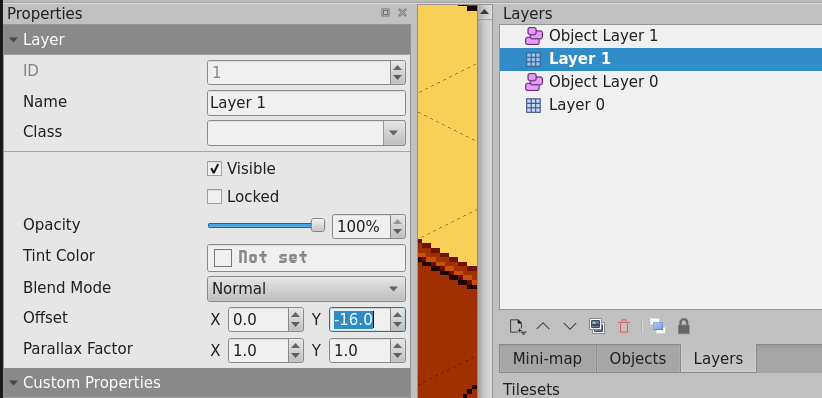Viewport: 822px width, 398px height.
Task: Click the Tilesets panel title
Action: pos(531,389)
